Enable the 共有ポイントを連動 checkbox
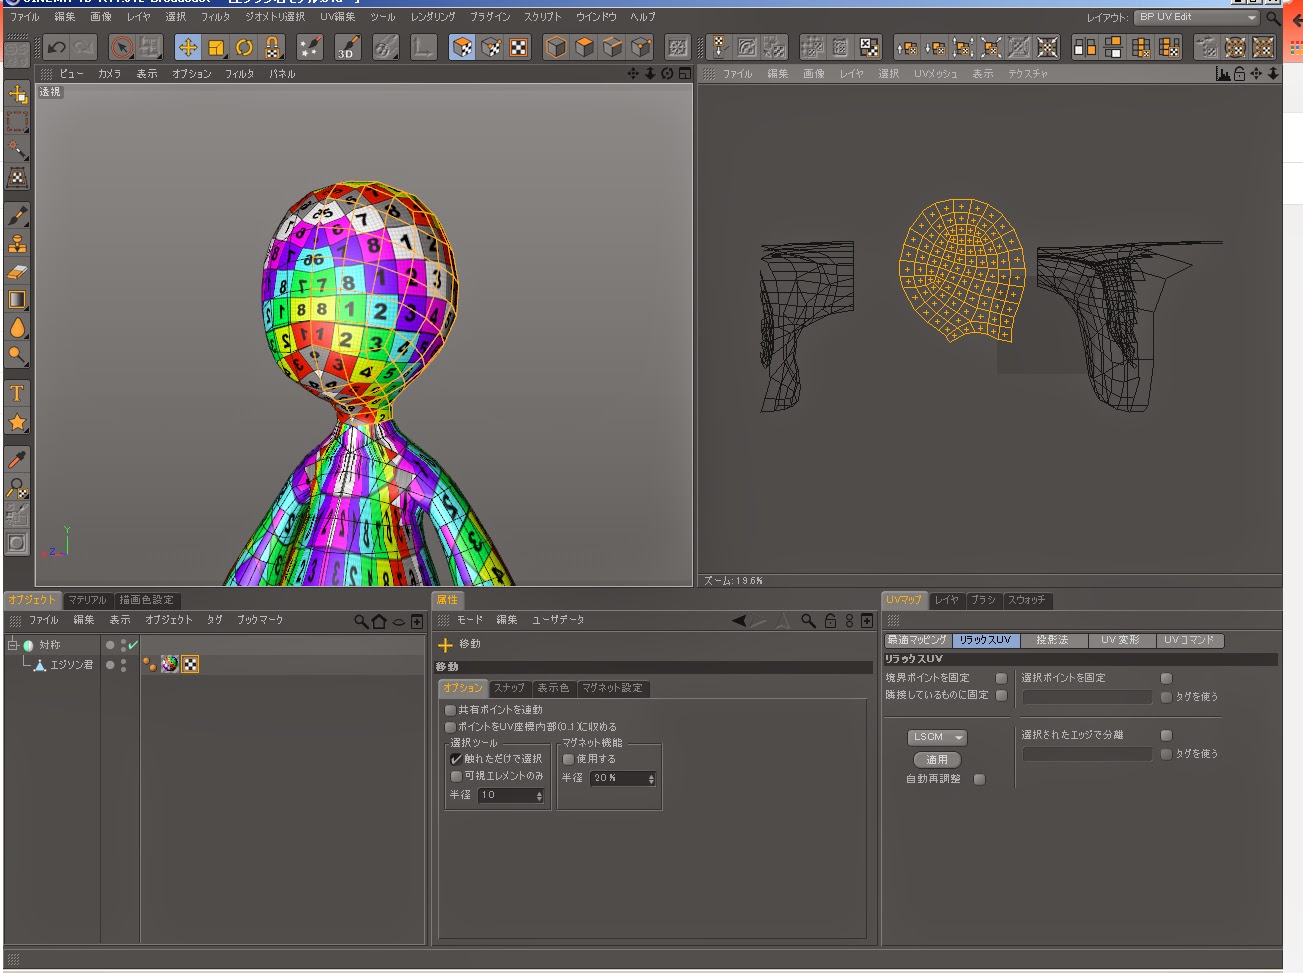Viewport: 1303px width, 973px height. (x=450, y=710)
